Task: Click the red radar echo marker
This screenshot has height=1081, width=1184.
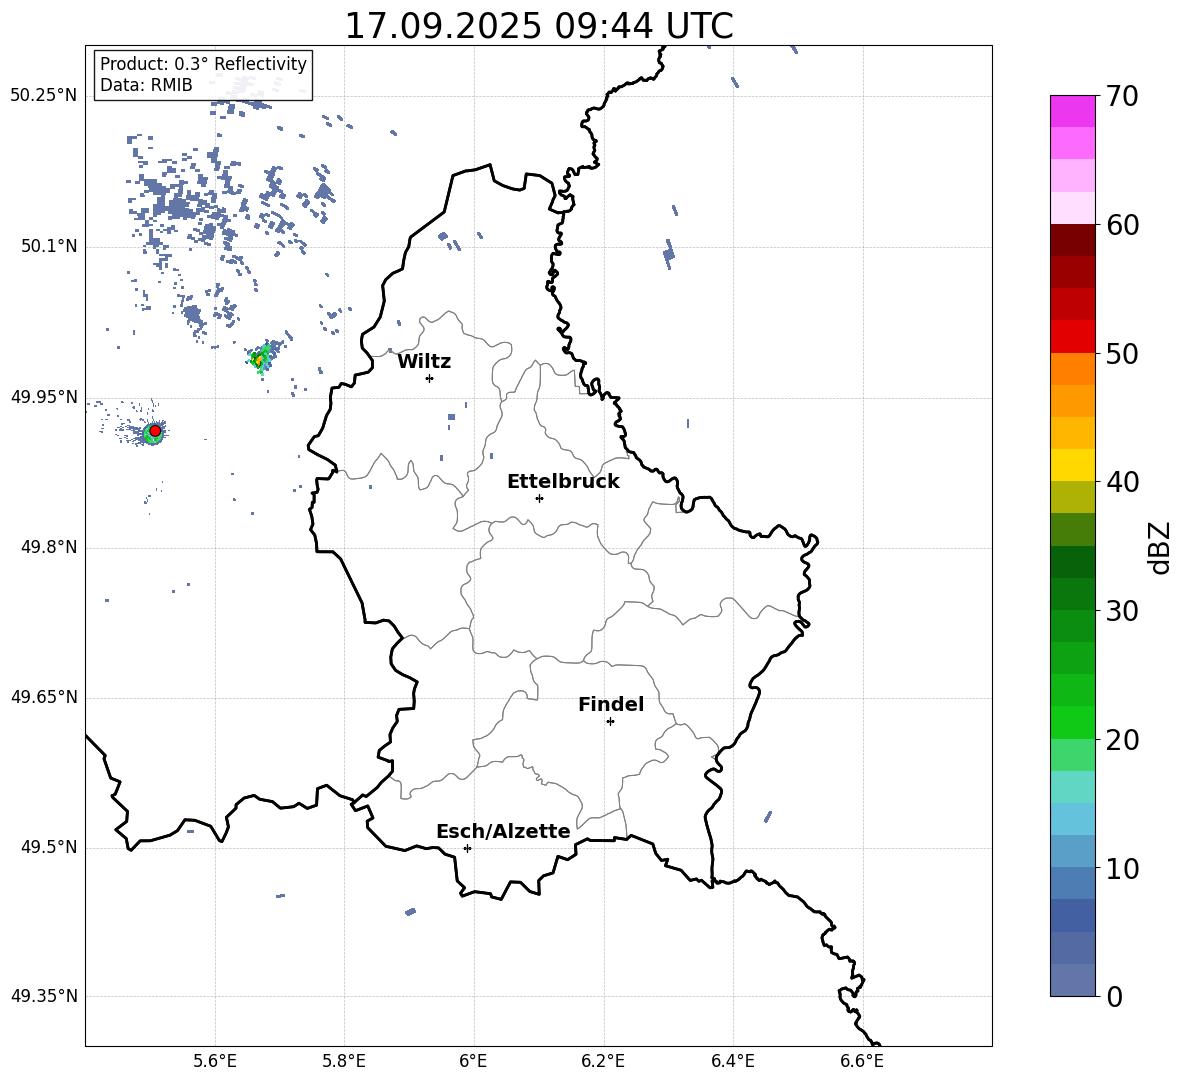Action: tap(155, 430)
